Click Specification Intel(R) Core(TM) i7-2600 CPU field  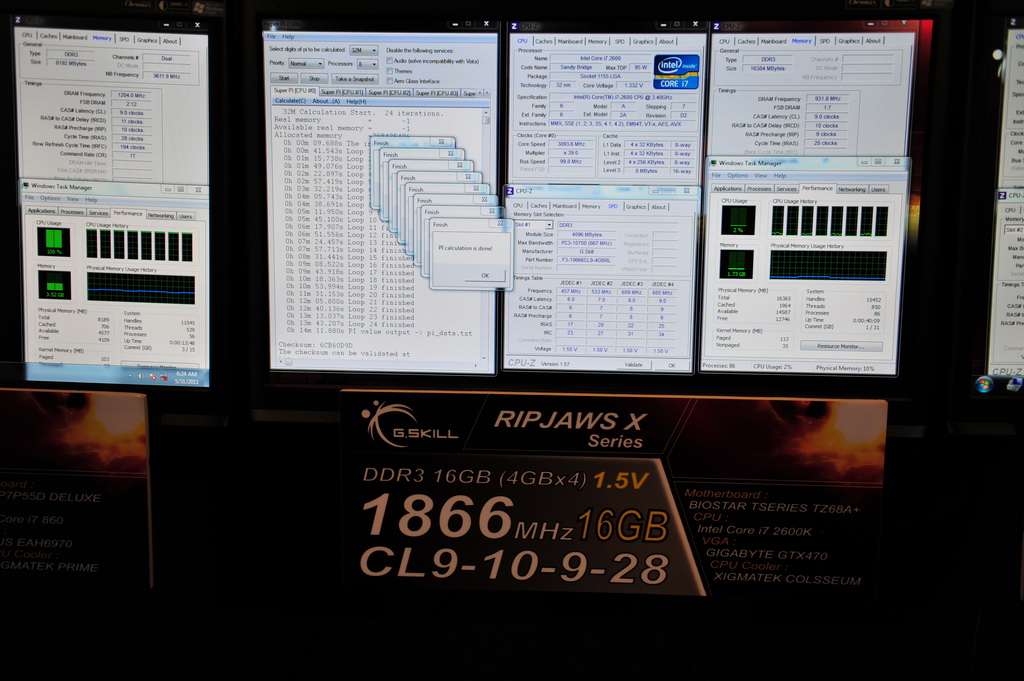pos(622,97)
